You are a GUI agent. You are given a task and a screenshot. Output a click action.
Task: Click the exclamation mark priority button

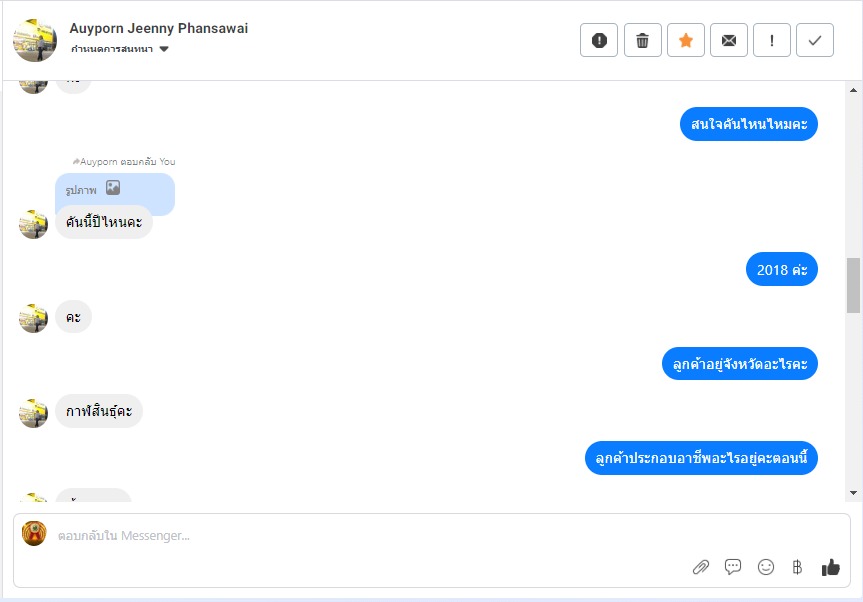coord(772,40)
